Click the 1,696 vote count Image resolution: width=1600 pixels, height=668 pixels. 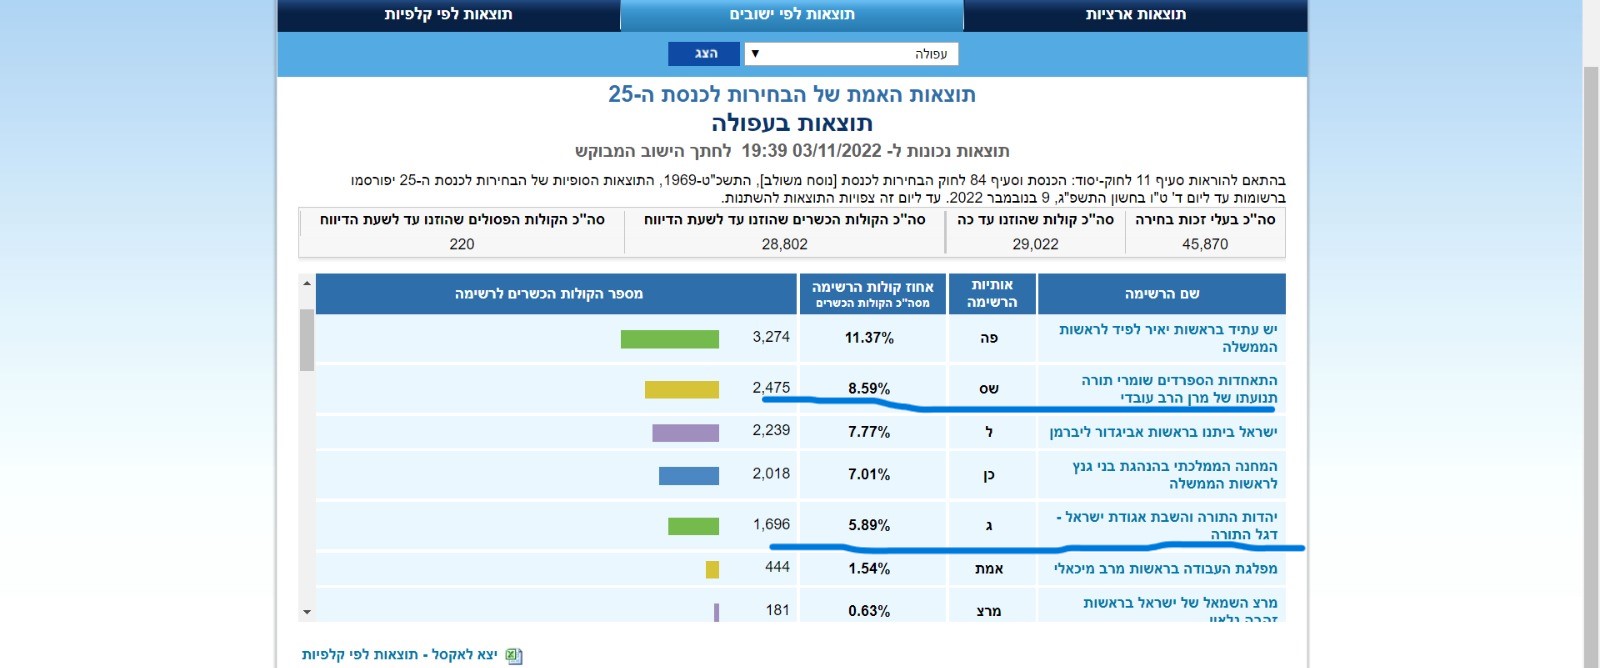(x=771, y=524)
